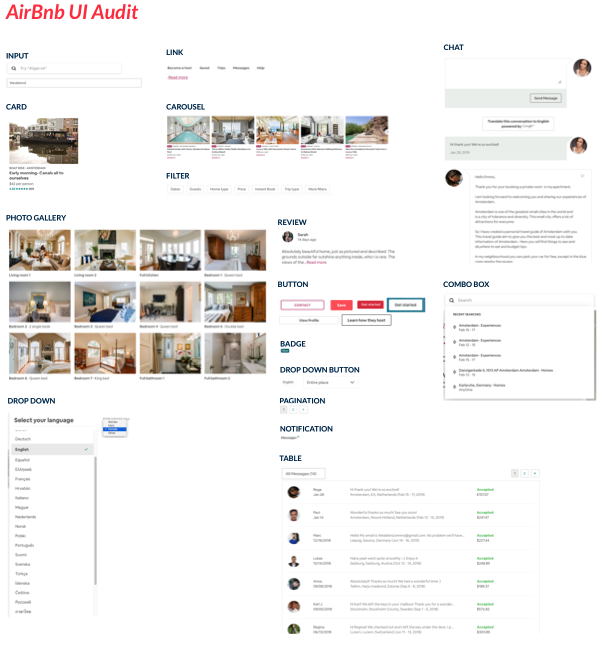Screen dimensions: 610x651
Task: Click the 'Messages' notification label
Action: [x=289, y=438]
